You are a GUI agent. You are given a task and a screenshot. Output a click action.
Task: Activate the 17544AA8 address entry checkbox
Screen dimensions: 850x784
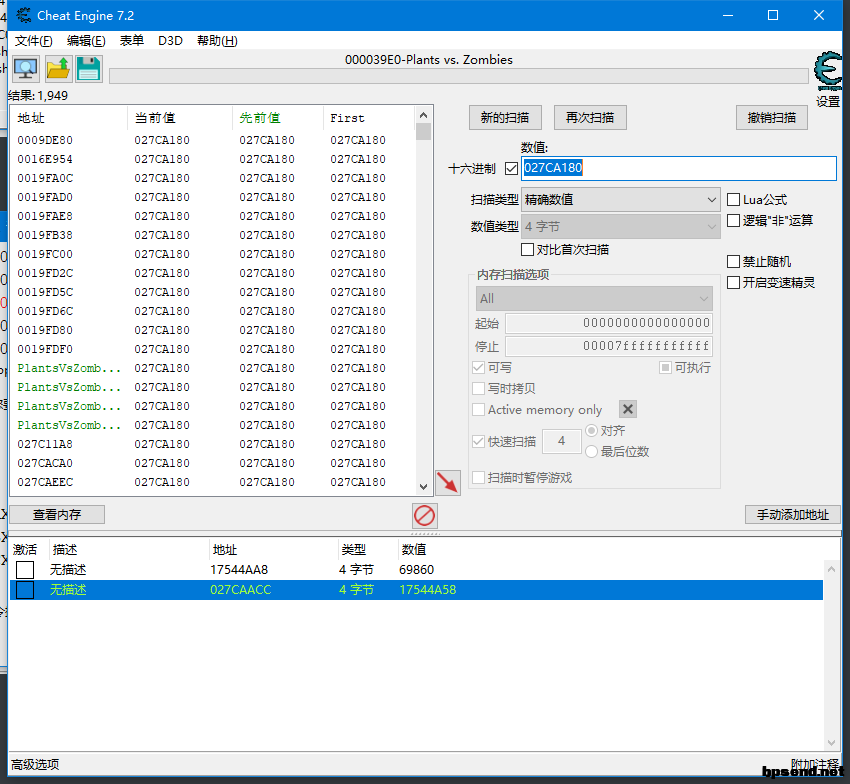(x=25, y=570)
